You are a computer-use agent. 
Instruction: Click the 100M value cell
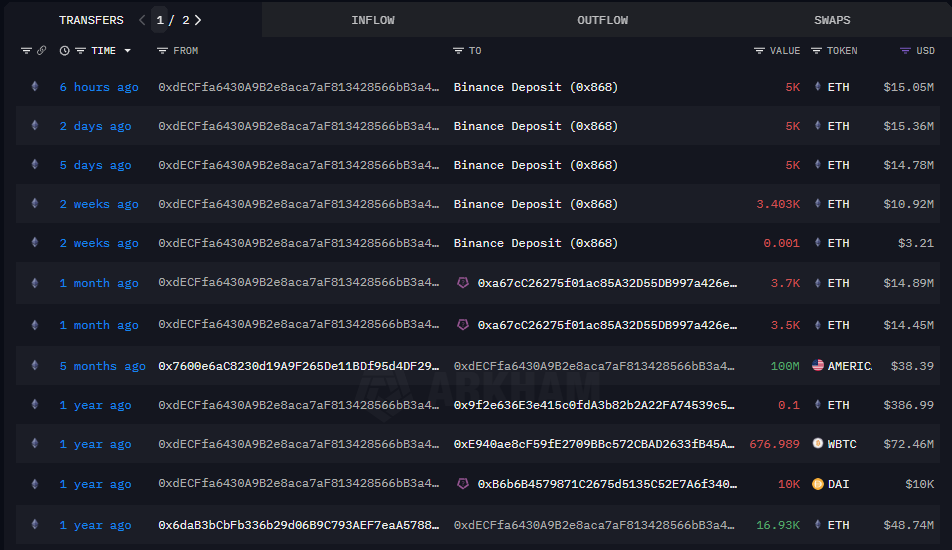[785, 366]
